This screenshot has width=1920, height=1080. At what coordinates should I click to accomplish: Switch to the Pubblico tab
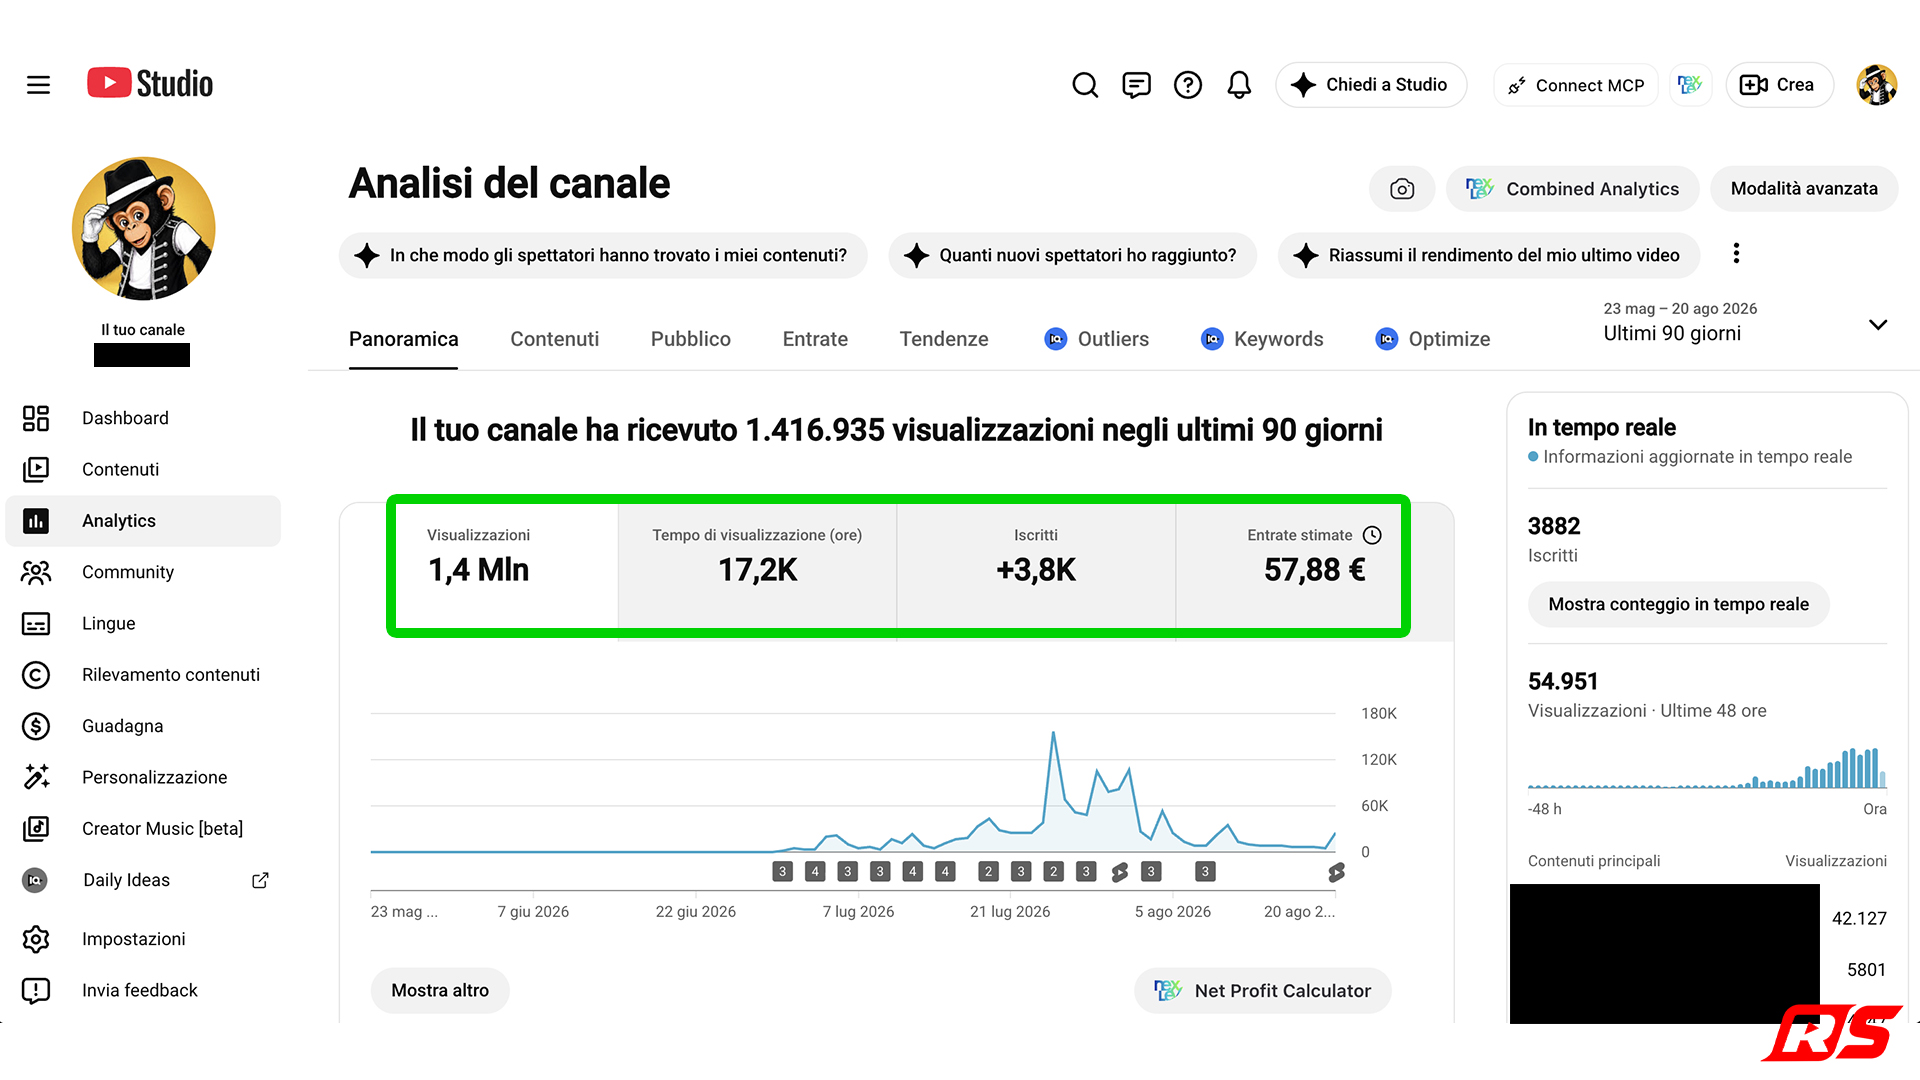[x=691, y=339]
